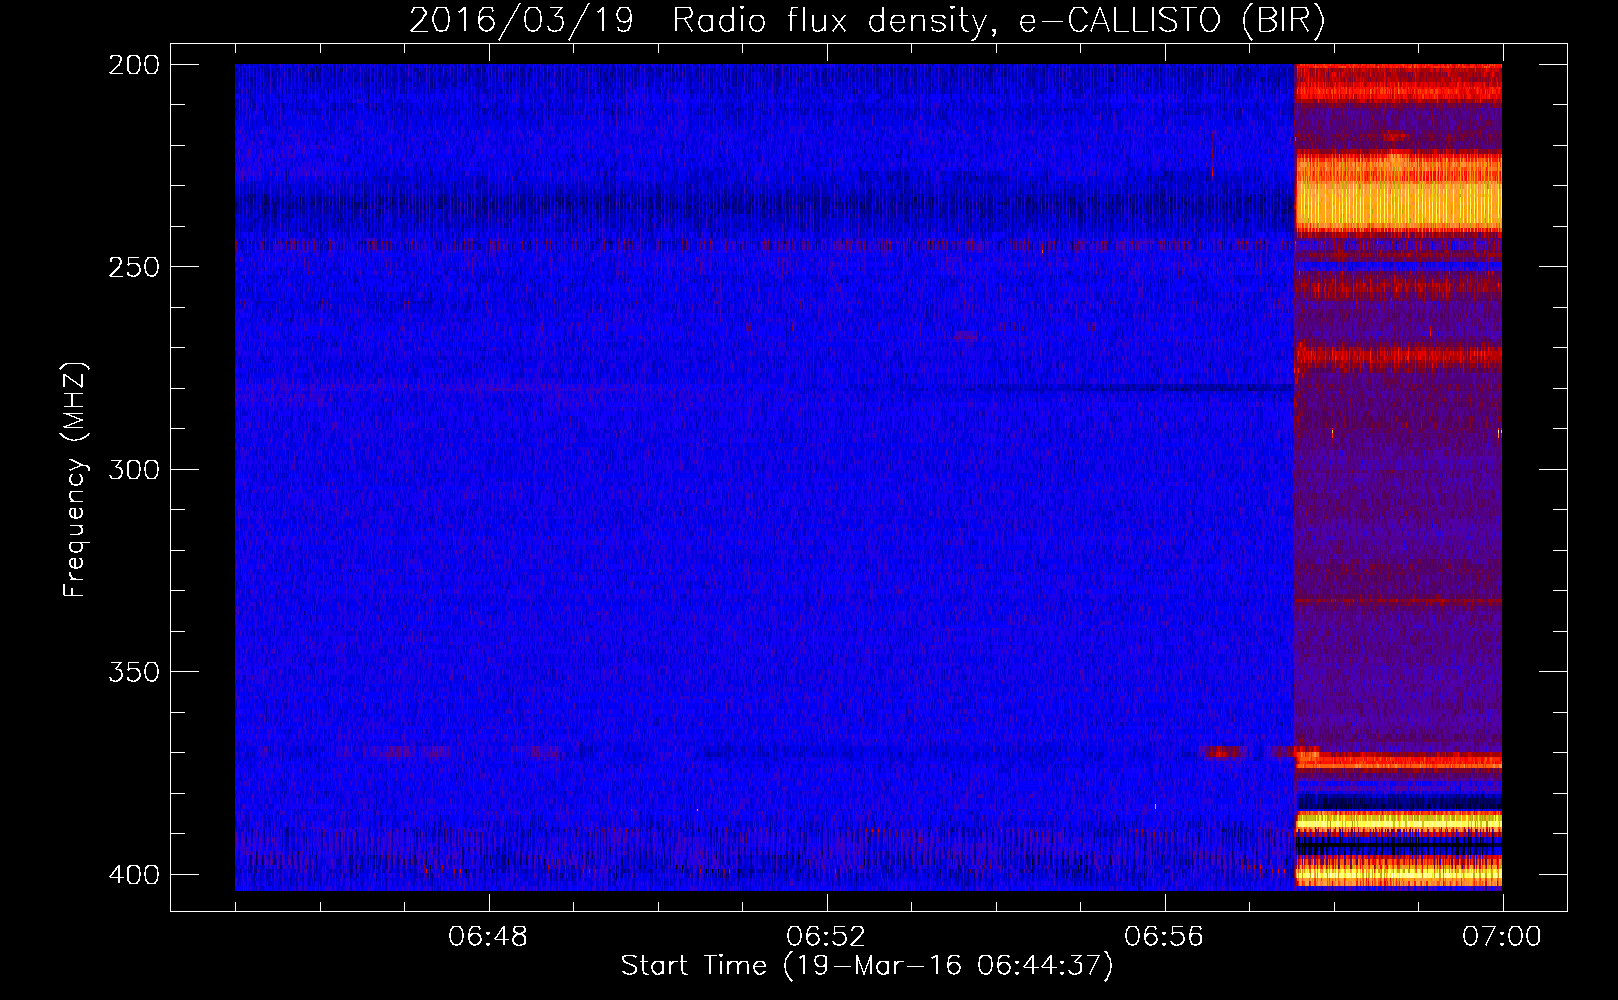The width and height of the screenshot is (1618, 1000).
Task: Click the 06:48 time tick label
Action: coord(488,937)
